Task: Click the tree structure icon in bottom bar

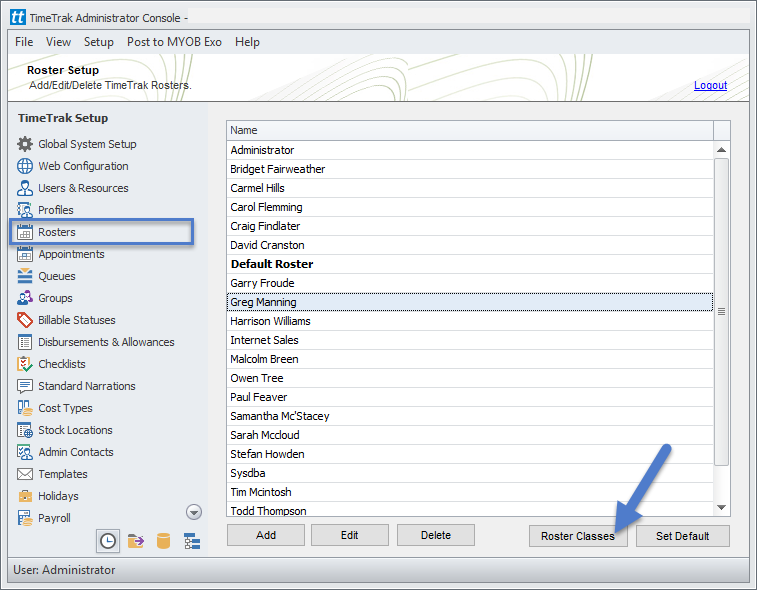Action: click(192, 541)
